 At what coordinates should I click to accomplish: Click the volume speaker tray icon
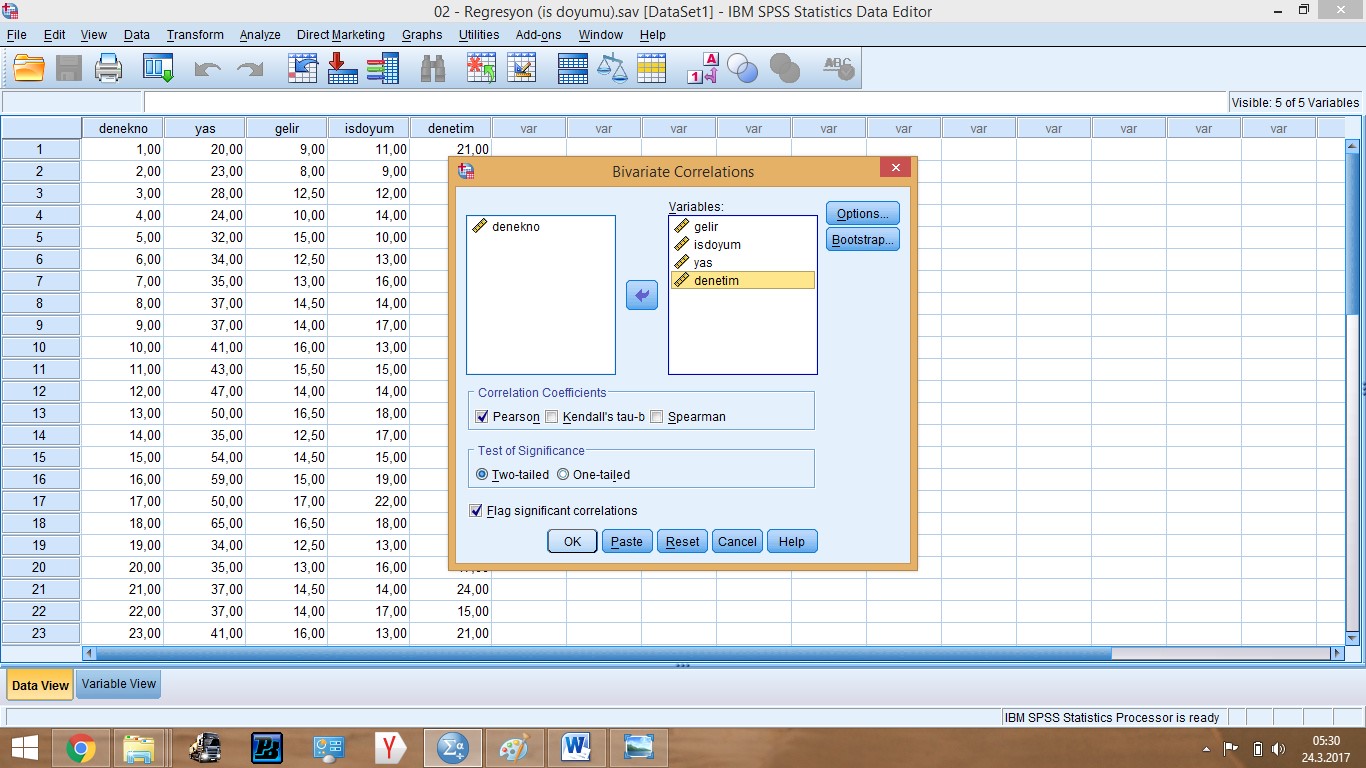coord(1277,749)
